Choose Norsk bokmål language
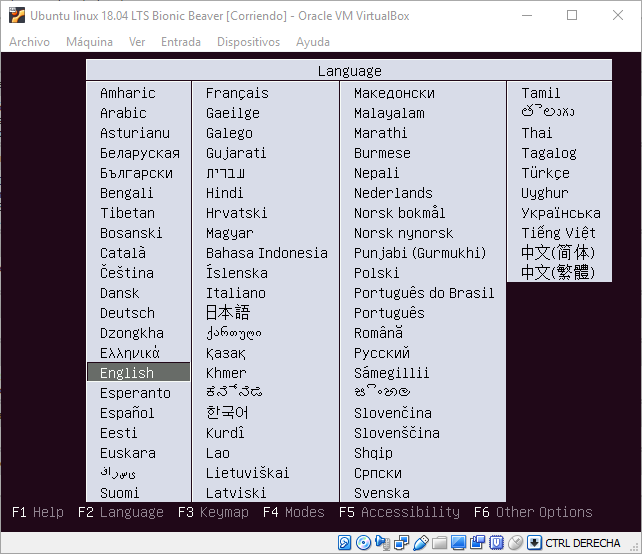Image resolution: width=642 pixels, height=554 pixels. [x=399, y=213]
